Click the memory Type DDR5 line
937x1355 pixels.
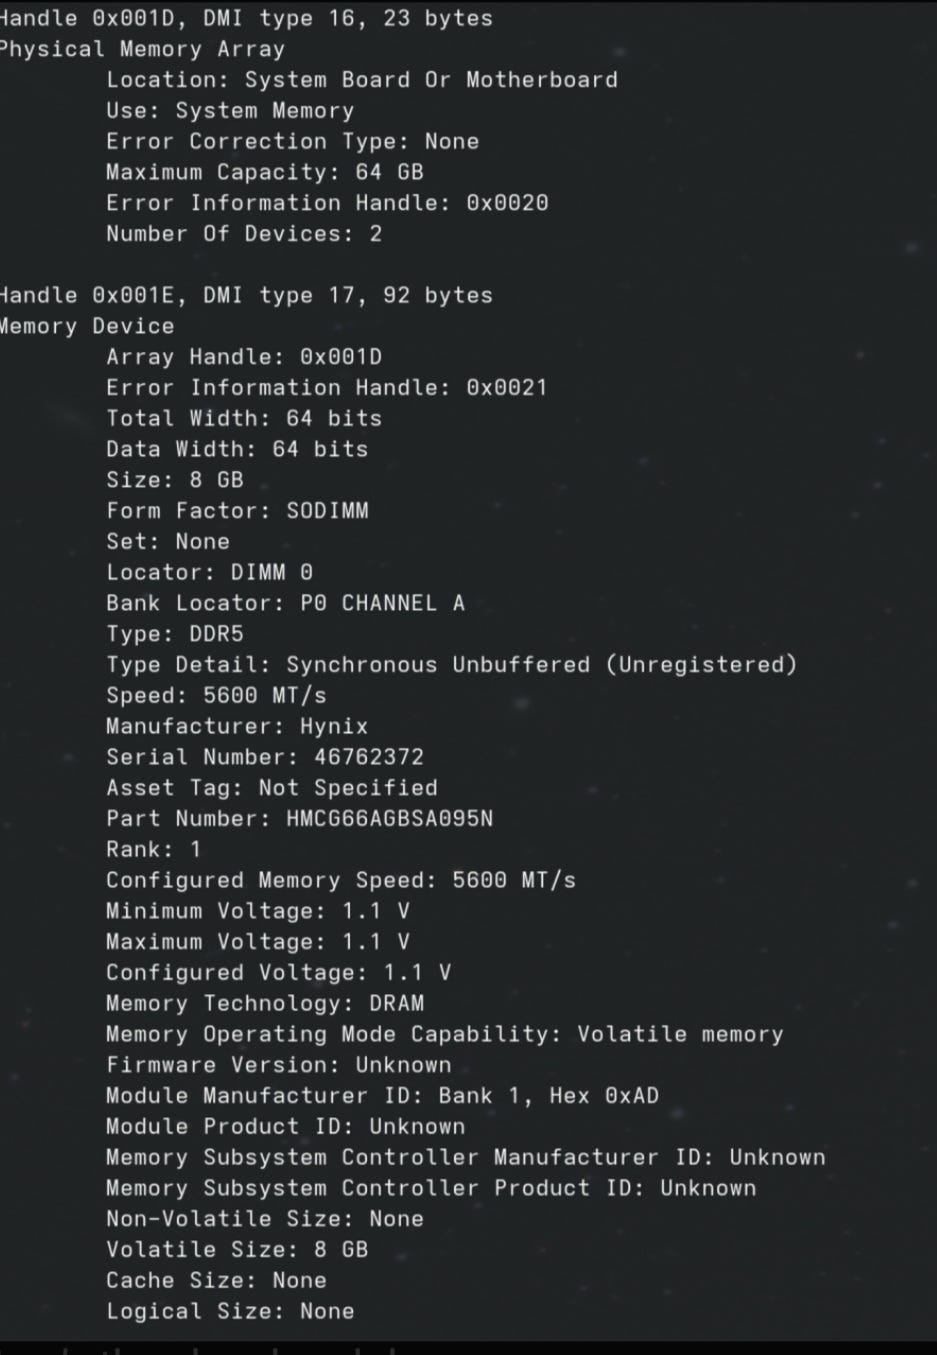point(175,634)
